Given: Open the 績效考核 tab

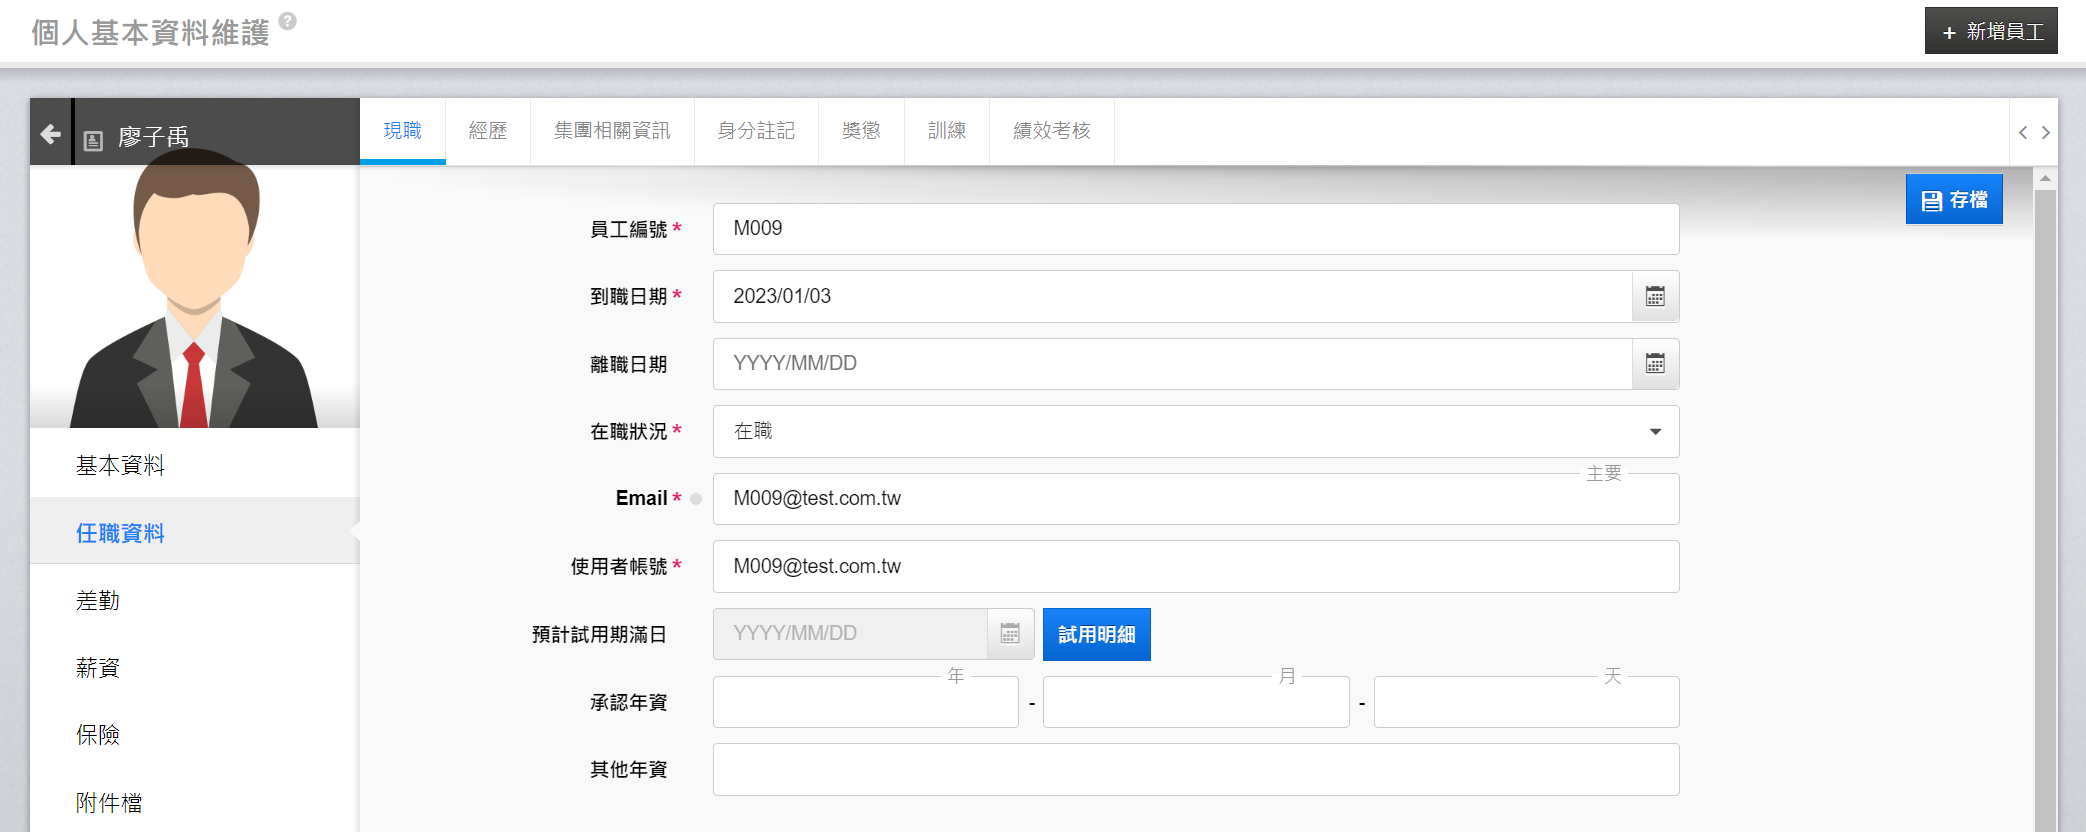Looking at the screenshot, I should click(x=1051, y=131).
